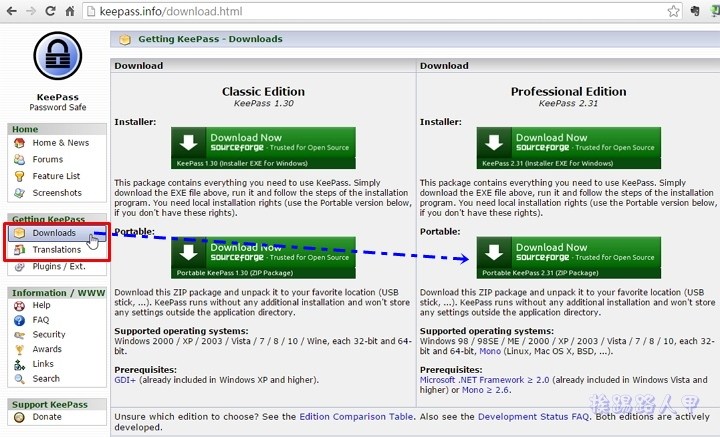
Task: Open the Help sidebar link
Action: [x=41, y=305]
